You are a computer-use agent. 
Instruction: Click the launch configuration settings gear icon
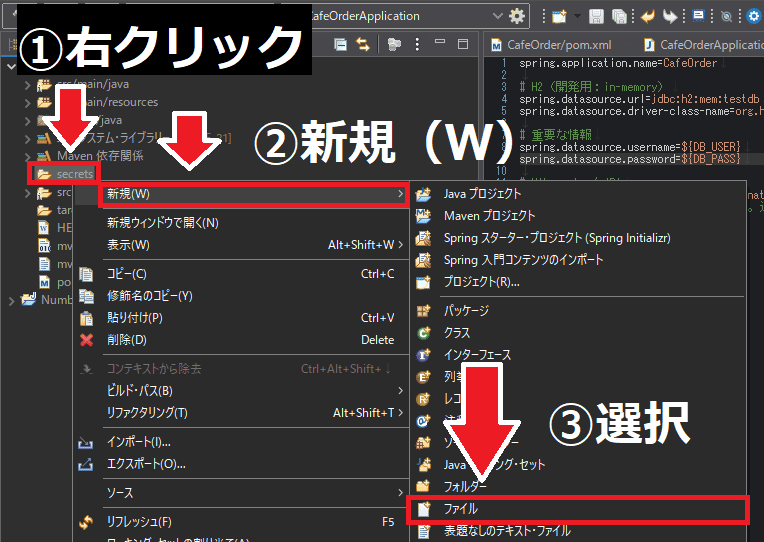(516, 16)
